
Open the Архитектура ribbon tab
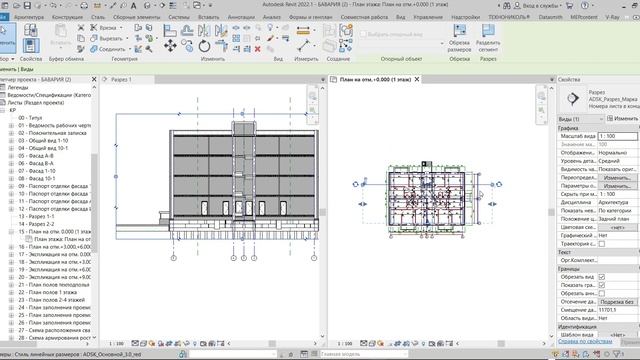tap(29, 17)
